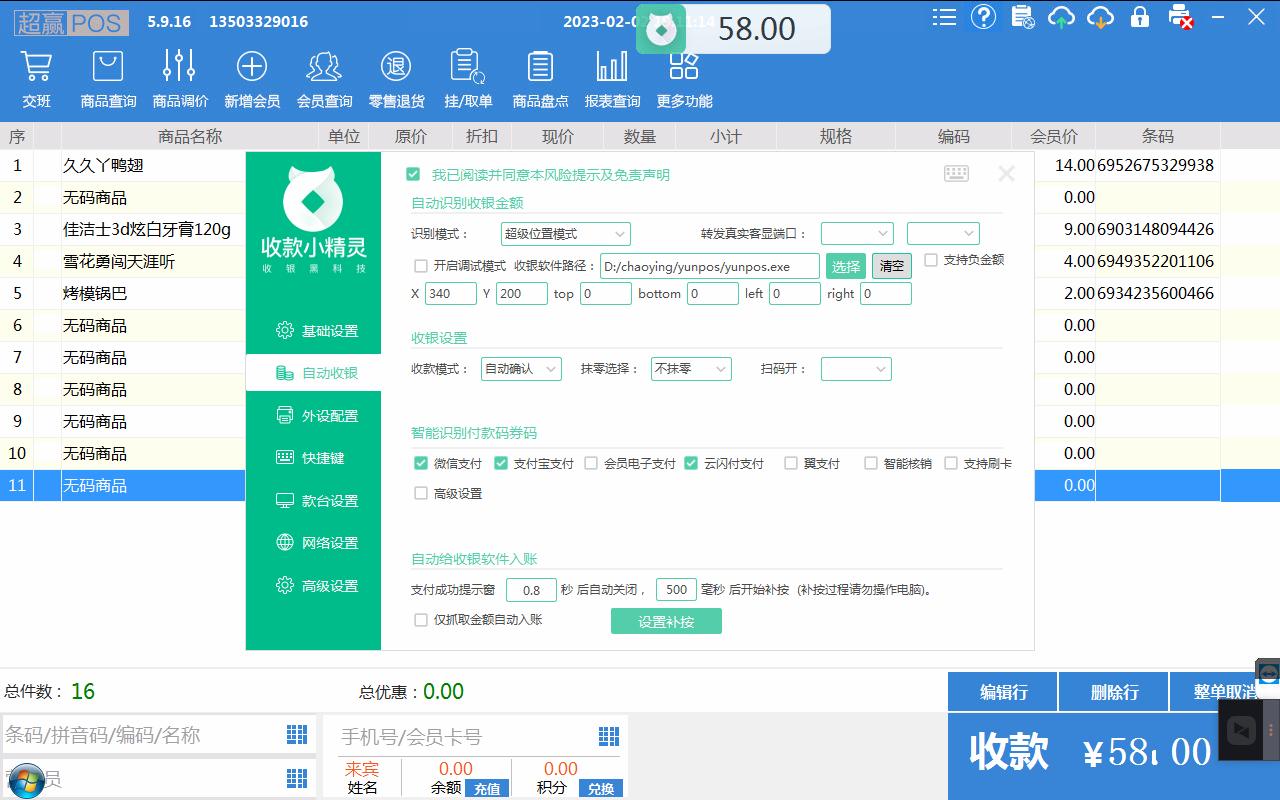
Task: Enable 会员电子支付 checkbox
Action: click(591, 463)
